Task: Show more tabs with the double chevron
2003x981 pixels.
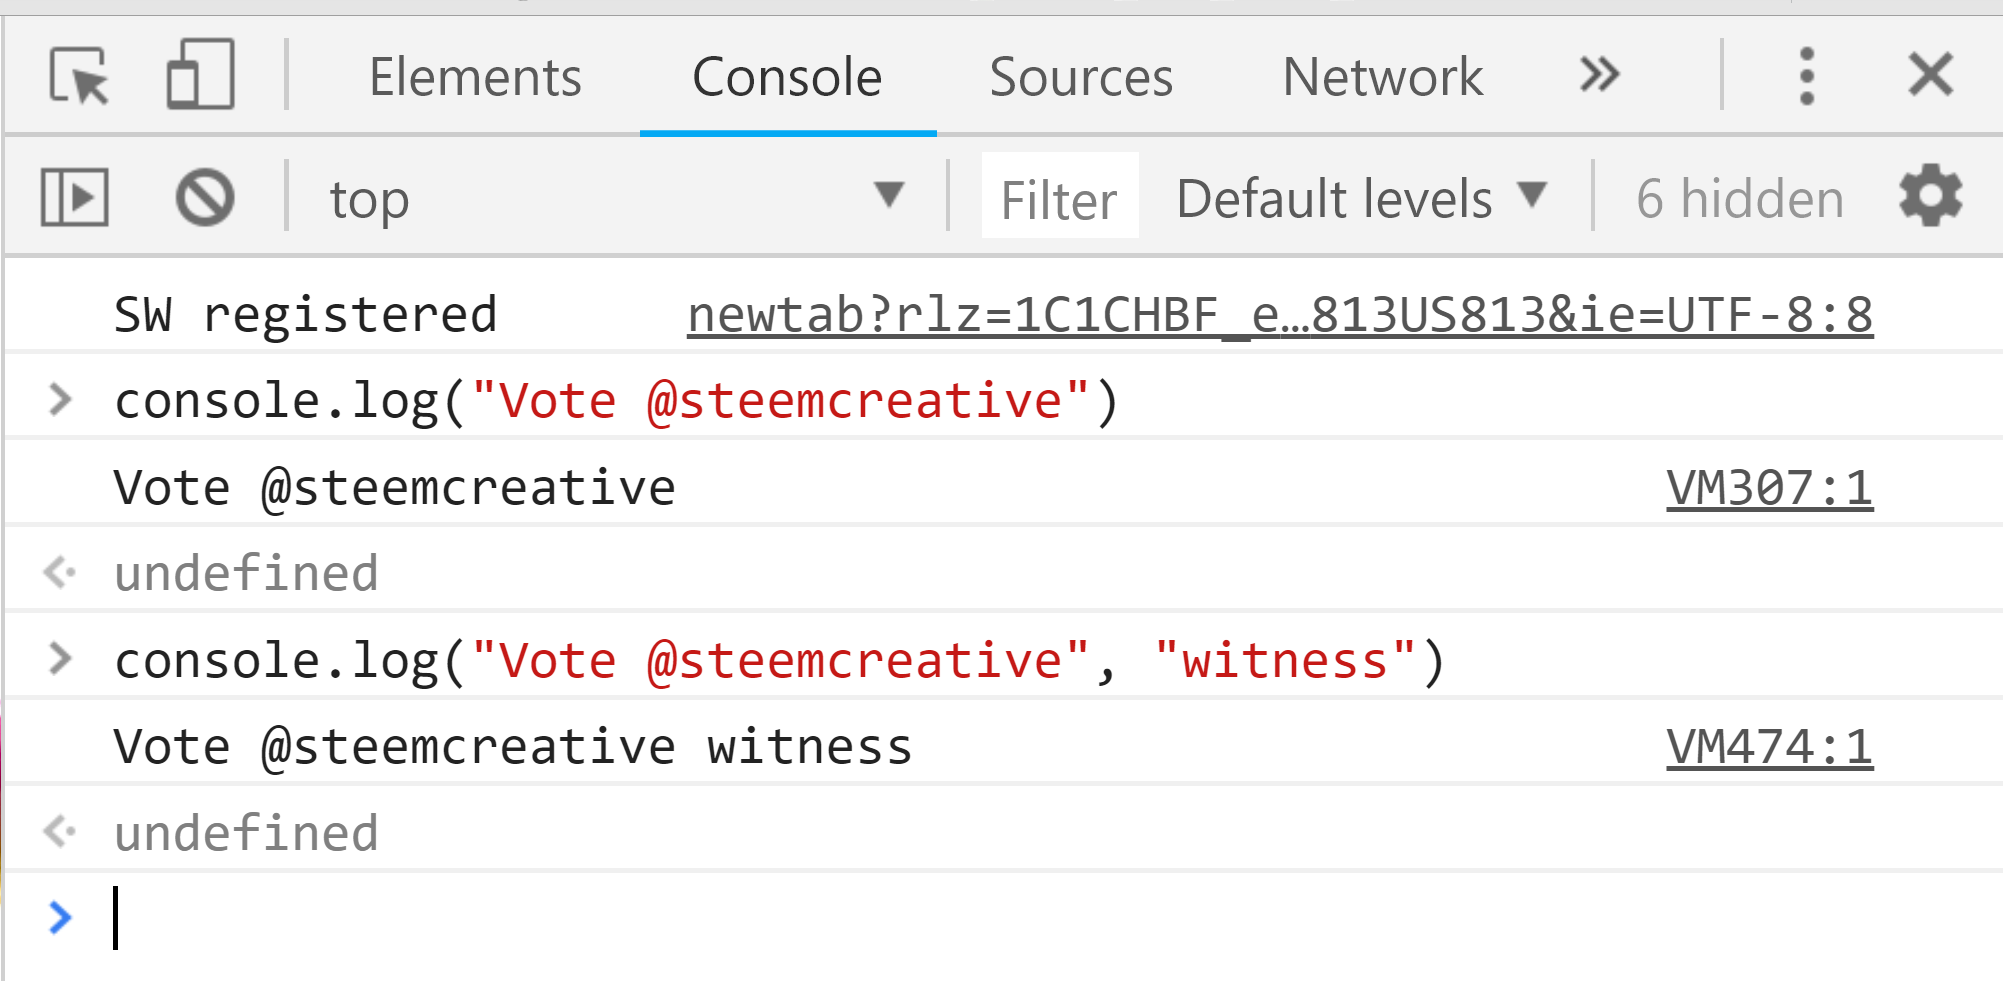Action: pos(1599,75)
